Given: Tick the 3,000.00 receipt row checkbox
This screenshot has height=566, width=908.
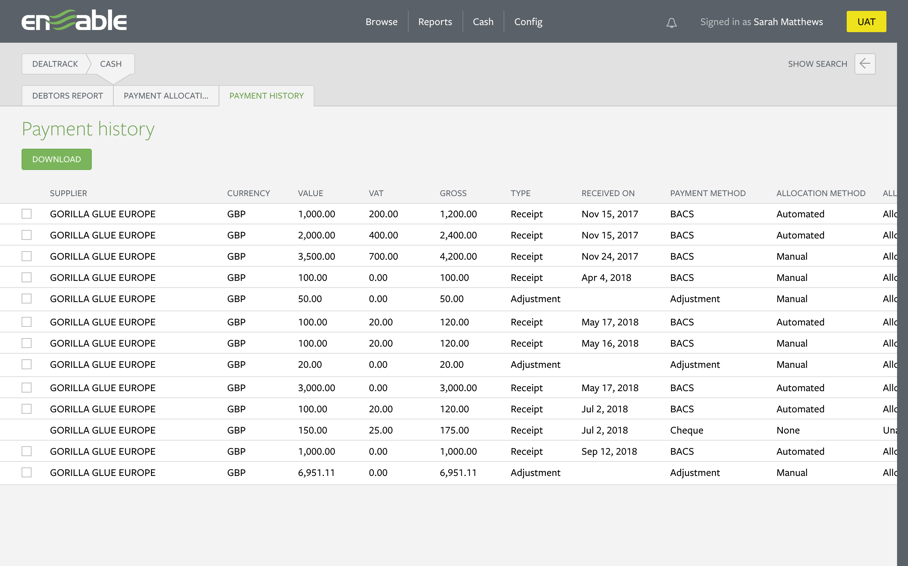Looking at the screenshot, I should click(27, 388).
